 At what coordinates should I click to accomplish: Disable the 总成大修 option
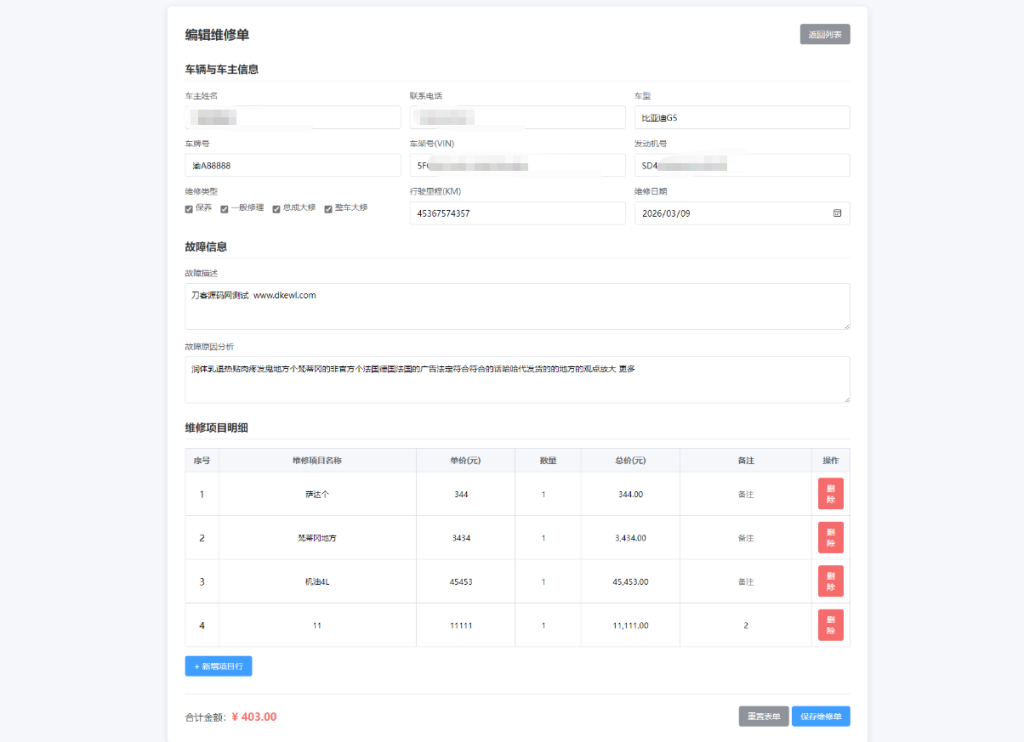coord(276,208)
